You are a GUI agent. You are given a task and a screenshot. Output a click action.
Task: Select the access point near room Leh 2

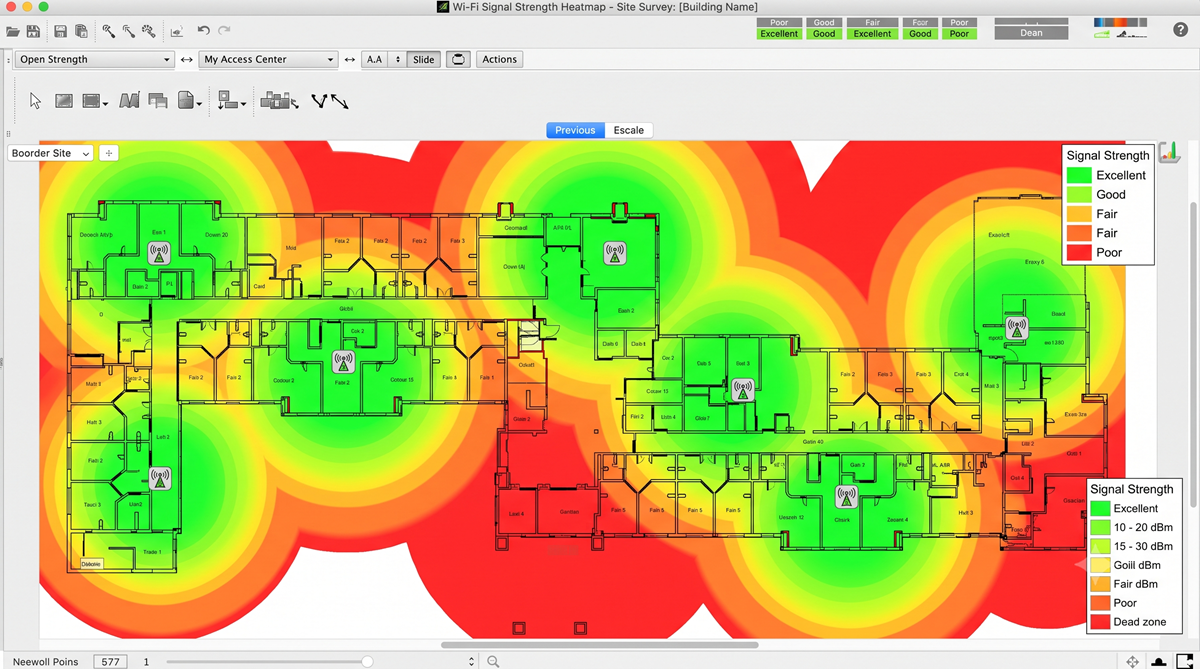pos(159,479)
